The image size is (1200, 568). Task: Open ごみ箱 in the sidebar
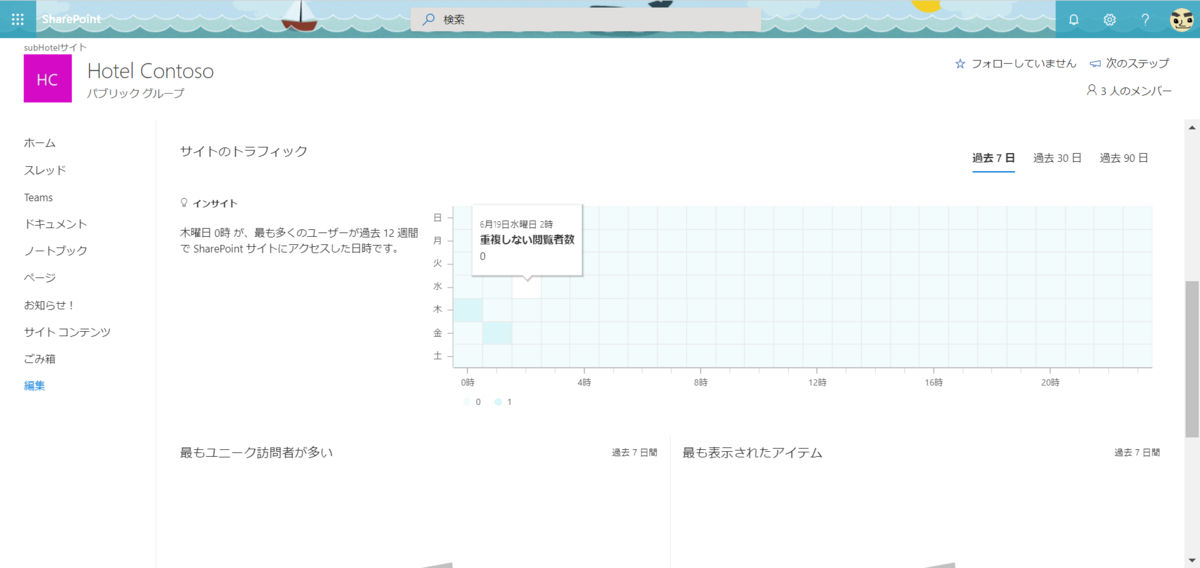(x=40, y=358)
